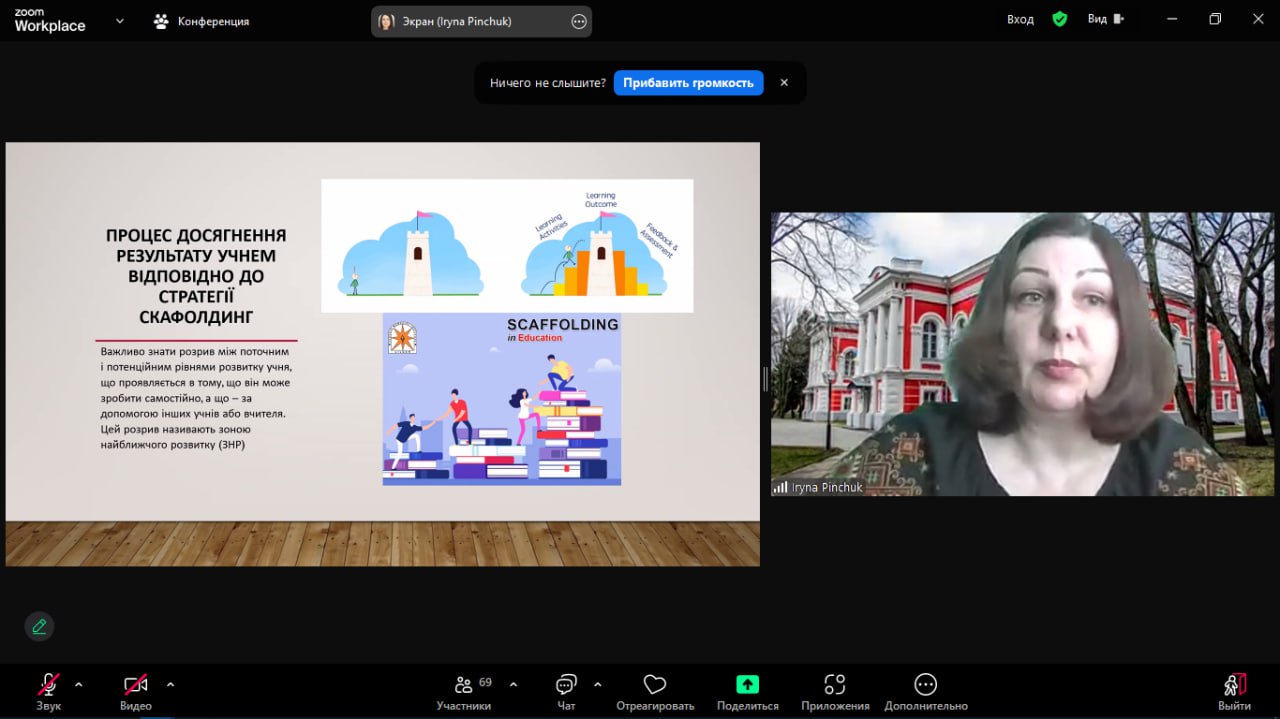
Task: Minimize the Zoom window
Action: point(1170,19)
